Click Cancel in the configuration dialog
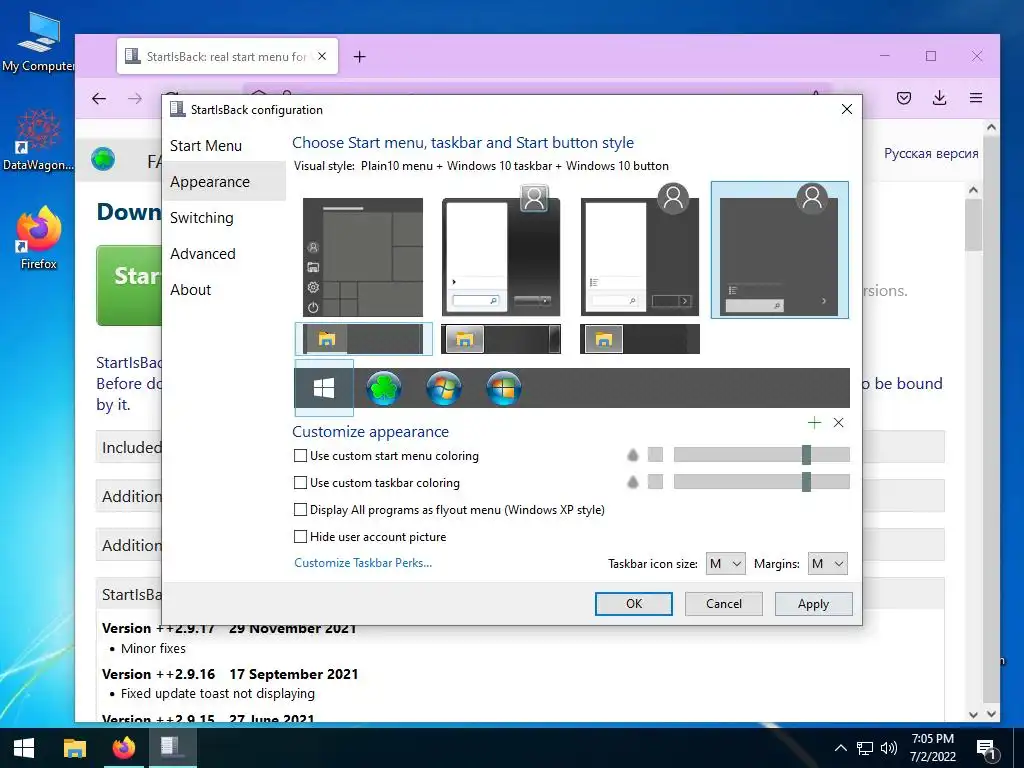This screenshot has width=1024, height=768. coord(724,603)
